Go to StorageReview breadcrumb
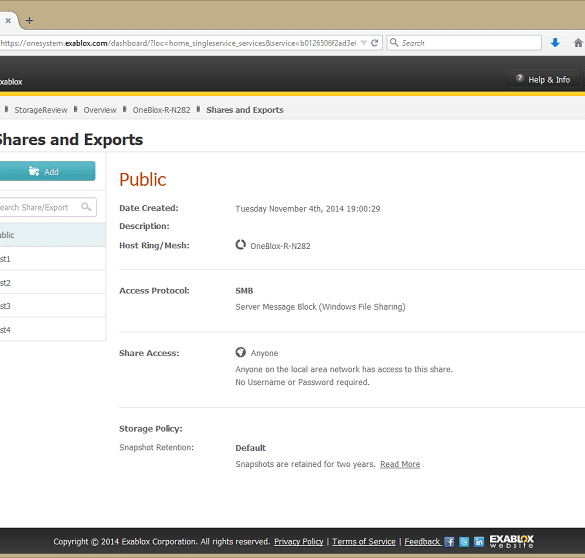The width and height of the screenshot is (585, 558). point(41,110)
